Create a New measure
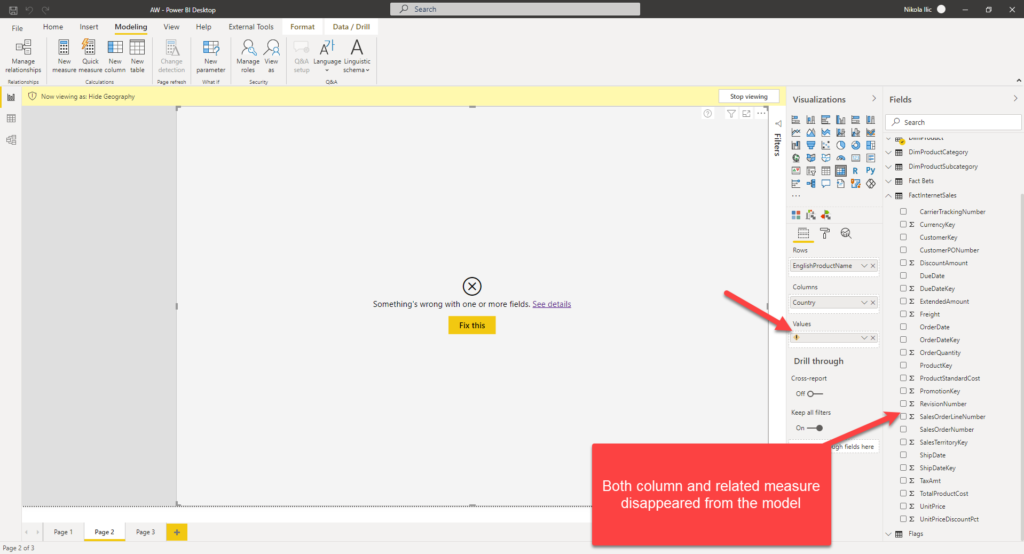This screenshot has height=554, width=1024. pyautogui.click(x=64, y=57)
